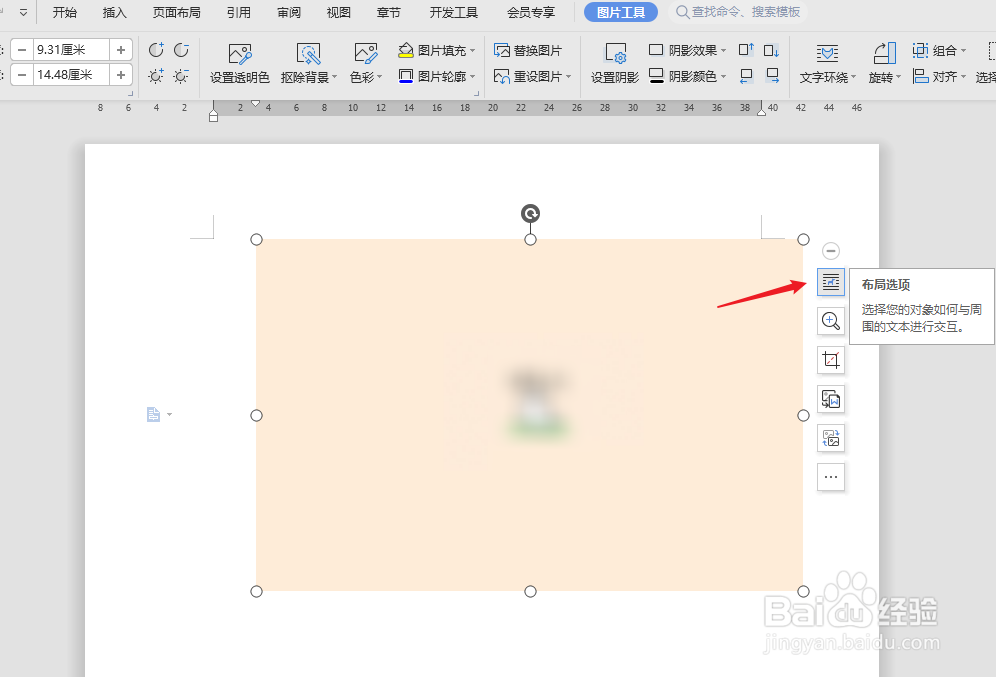Click the top-left resize handle of image
The width and height of the screenshot is (996, 677).
[256, 239]
